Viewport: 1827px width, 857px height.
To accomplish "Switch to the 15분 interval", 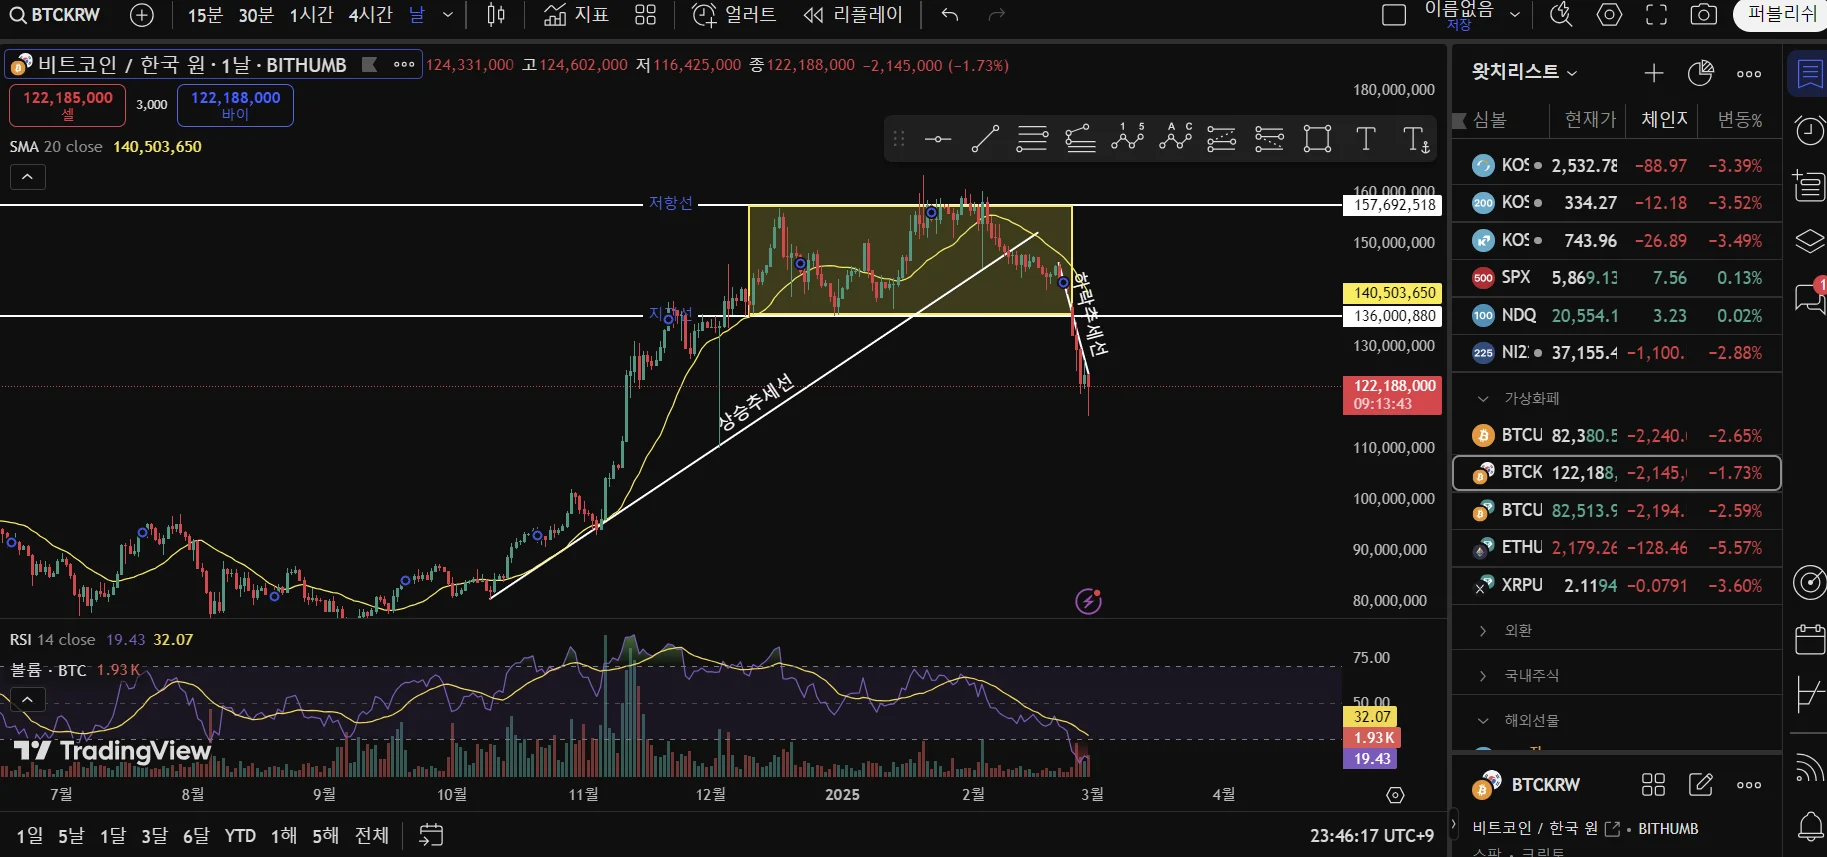I will tap(205, 15).
